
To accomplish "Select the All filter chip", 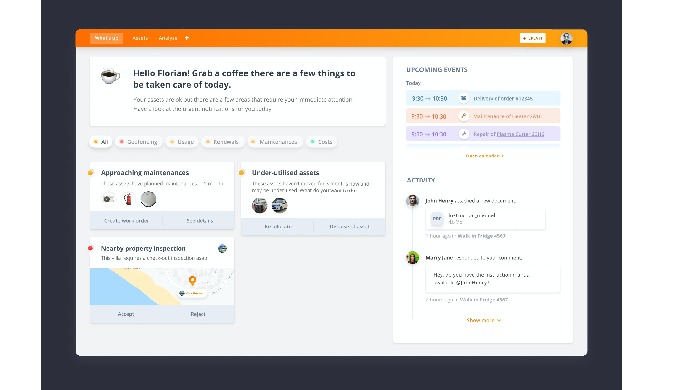I will (x=101, y=142).
